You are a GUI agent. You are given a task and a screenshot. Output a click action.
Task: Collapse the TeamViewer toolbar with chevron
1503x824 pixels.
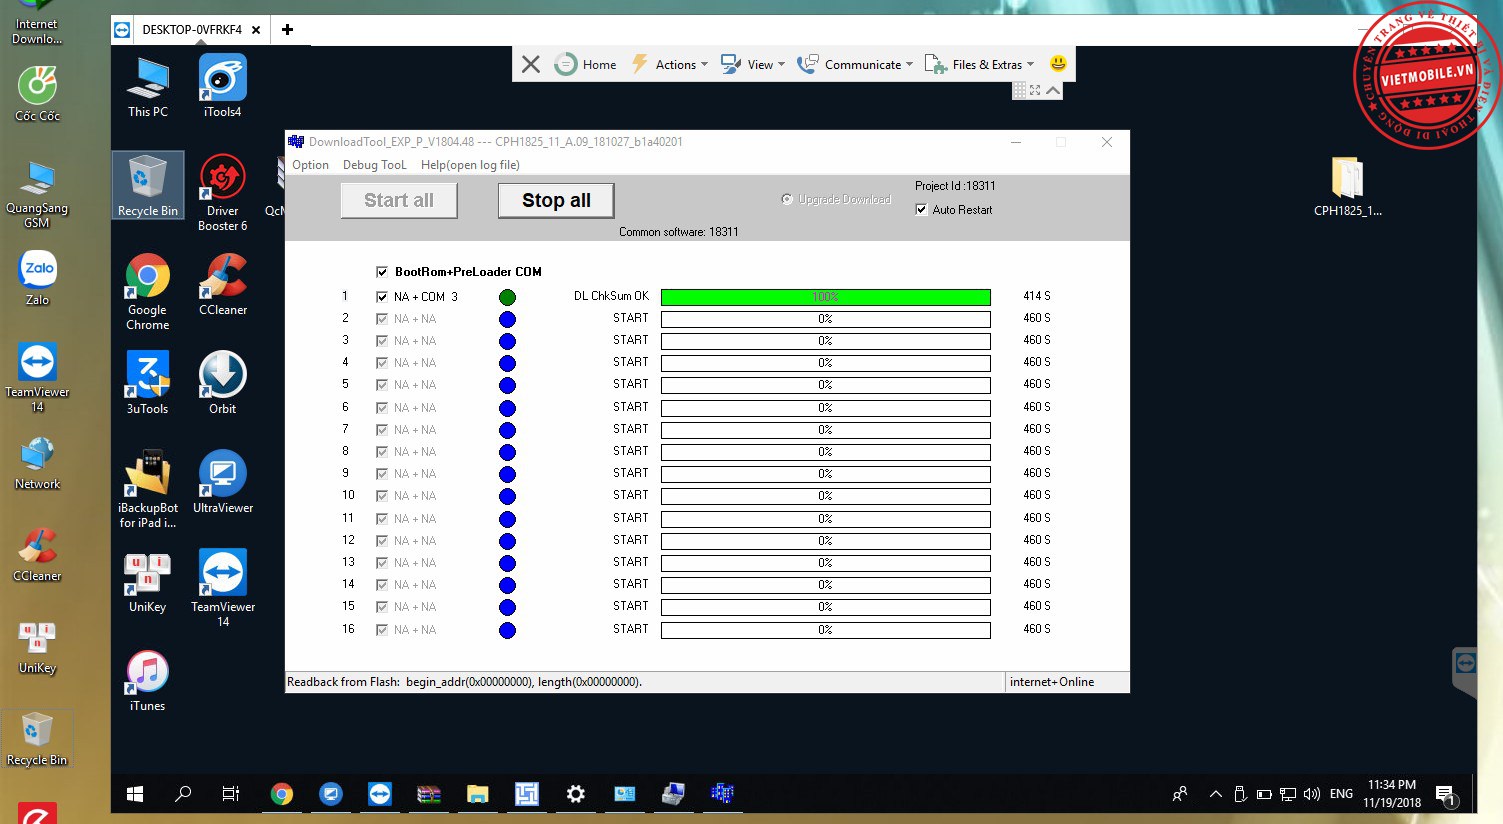click(x=1053, y=90)
